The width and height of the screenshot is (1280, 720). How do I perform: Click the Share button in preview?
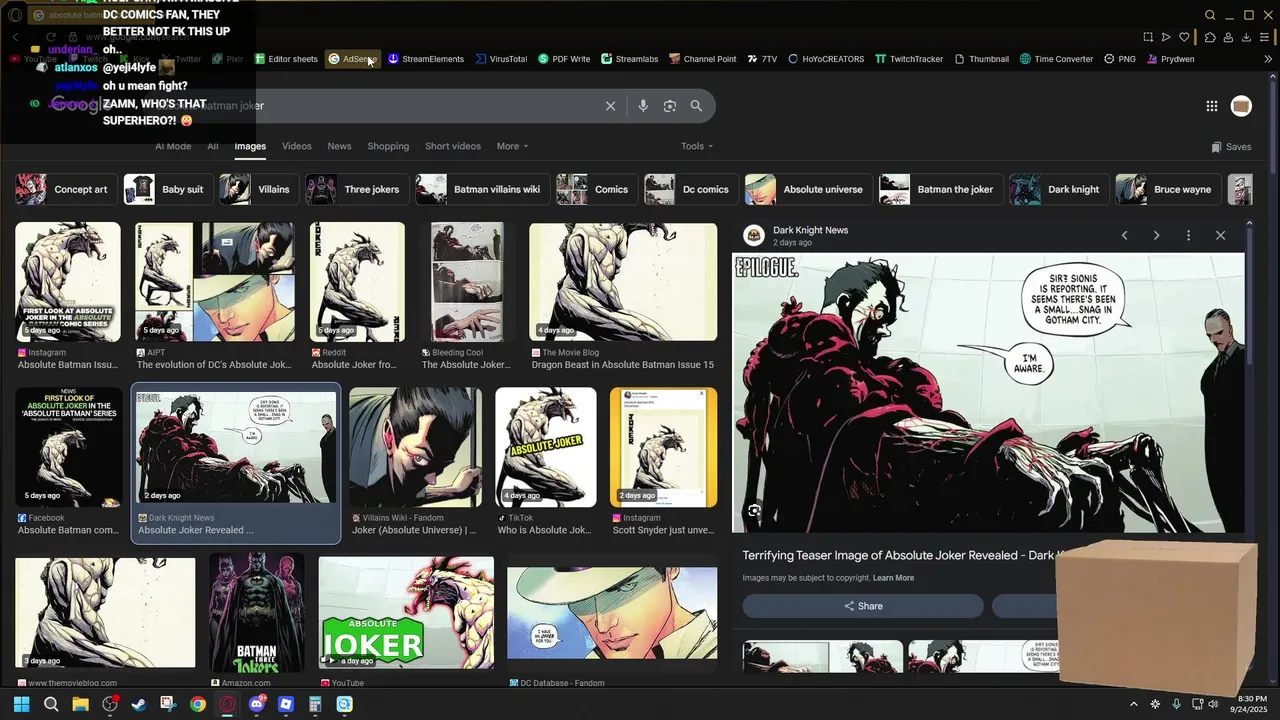pyautogui.click(x=863, y=606)
